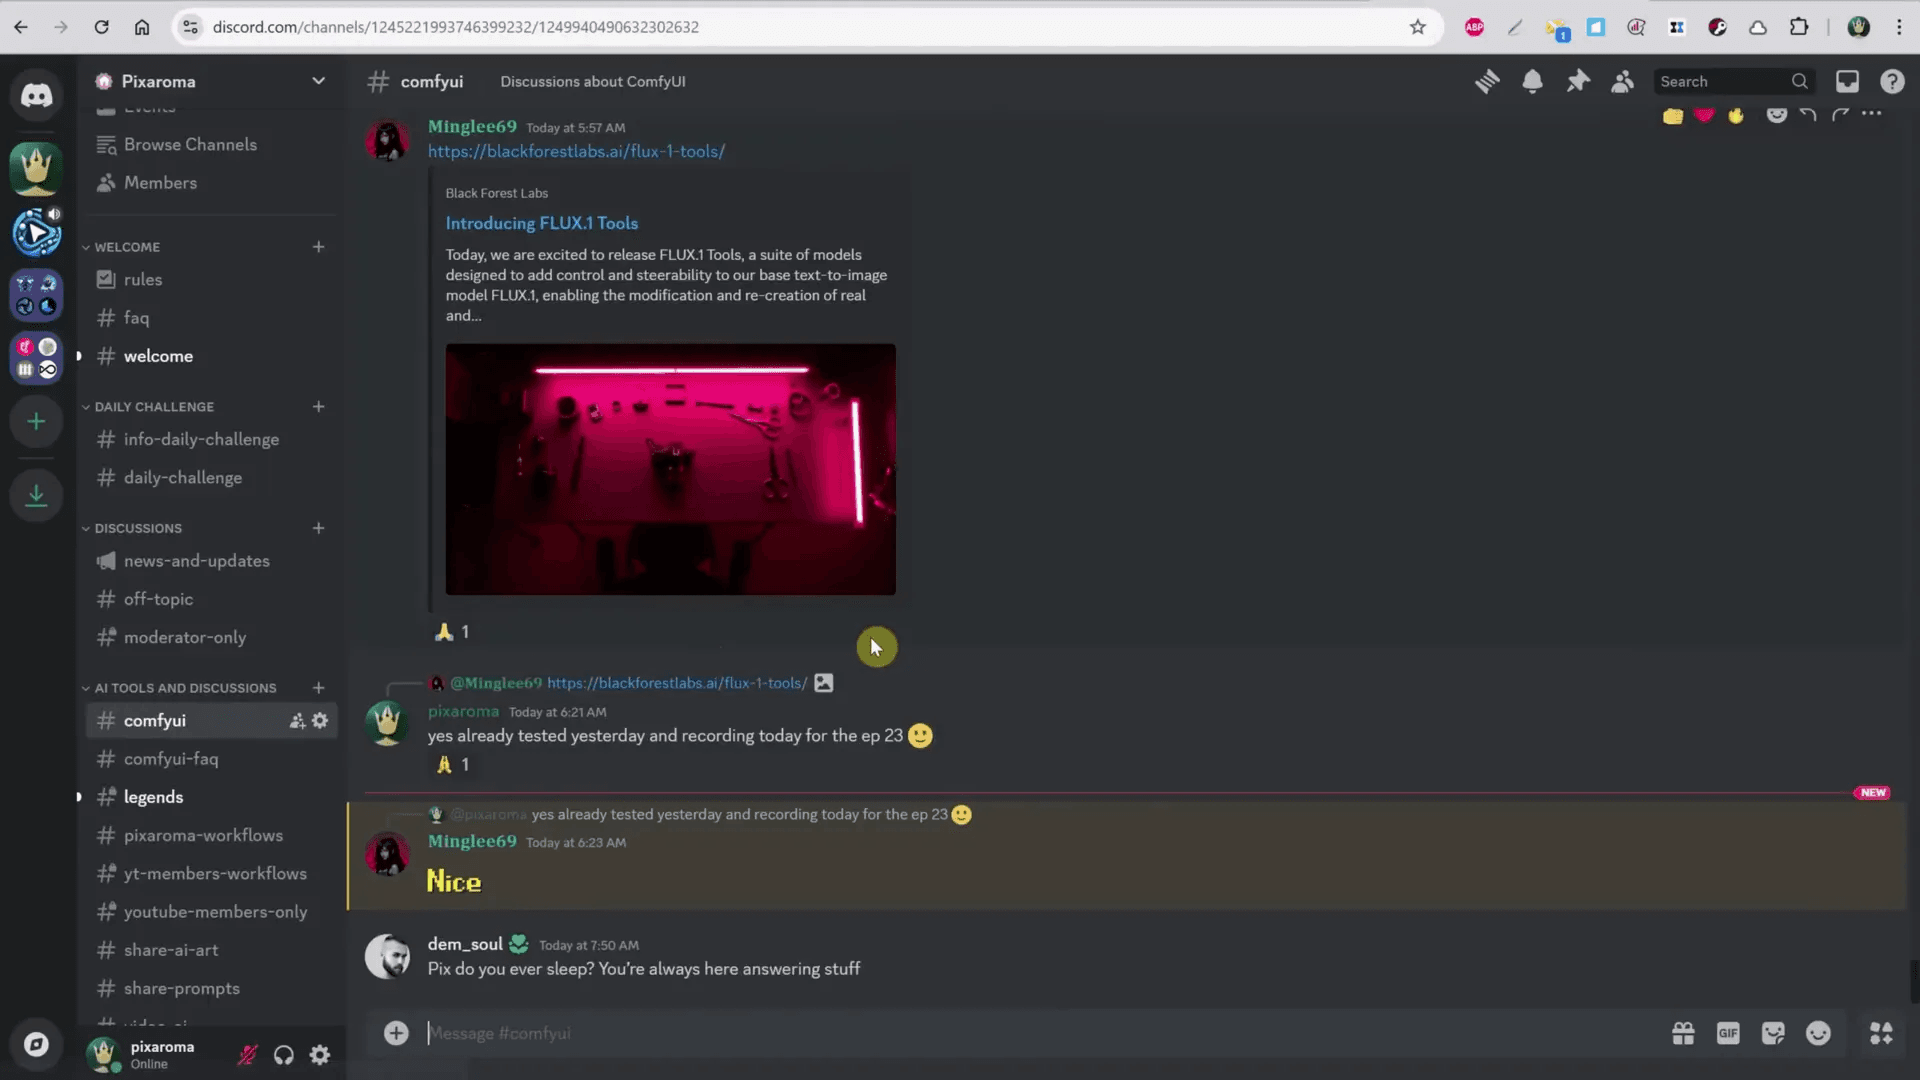Open FLUX.1 Tools pink embed image
The width and height of the screenshot is (1920, 1080).
670,469
